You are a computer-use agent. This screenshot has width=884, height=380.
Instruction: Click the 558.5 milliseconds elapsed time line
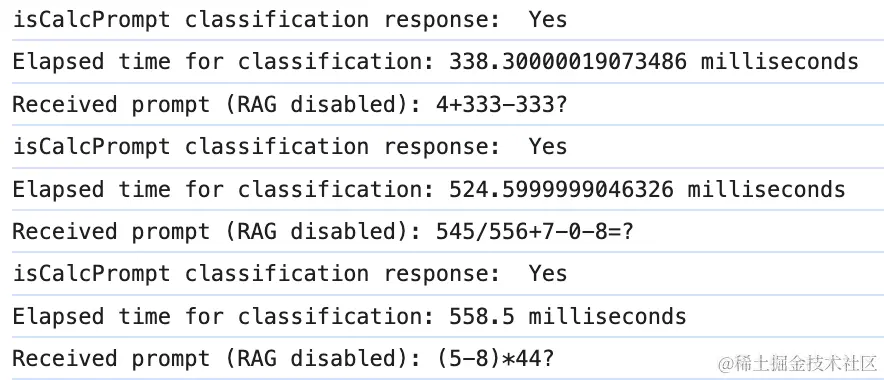(x=442, y=316)
